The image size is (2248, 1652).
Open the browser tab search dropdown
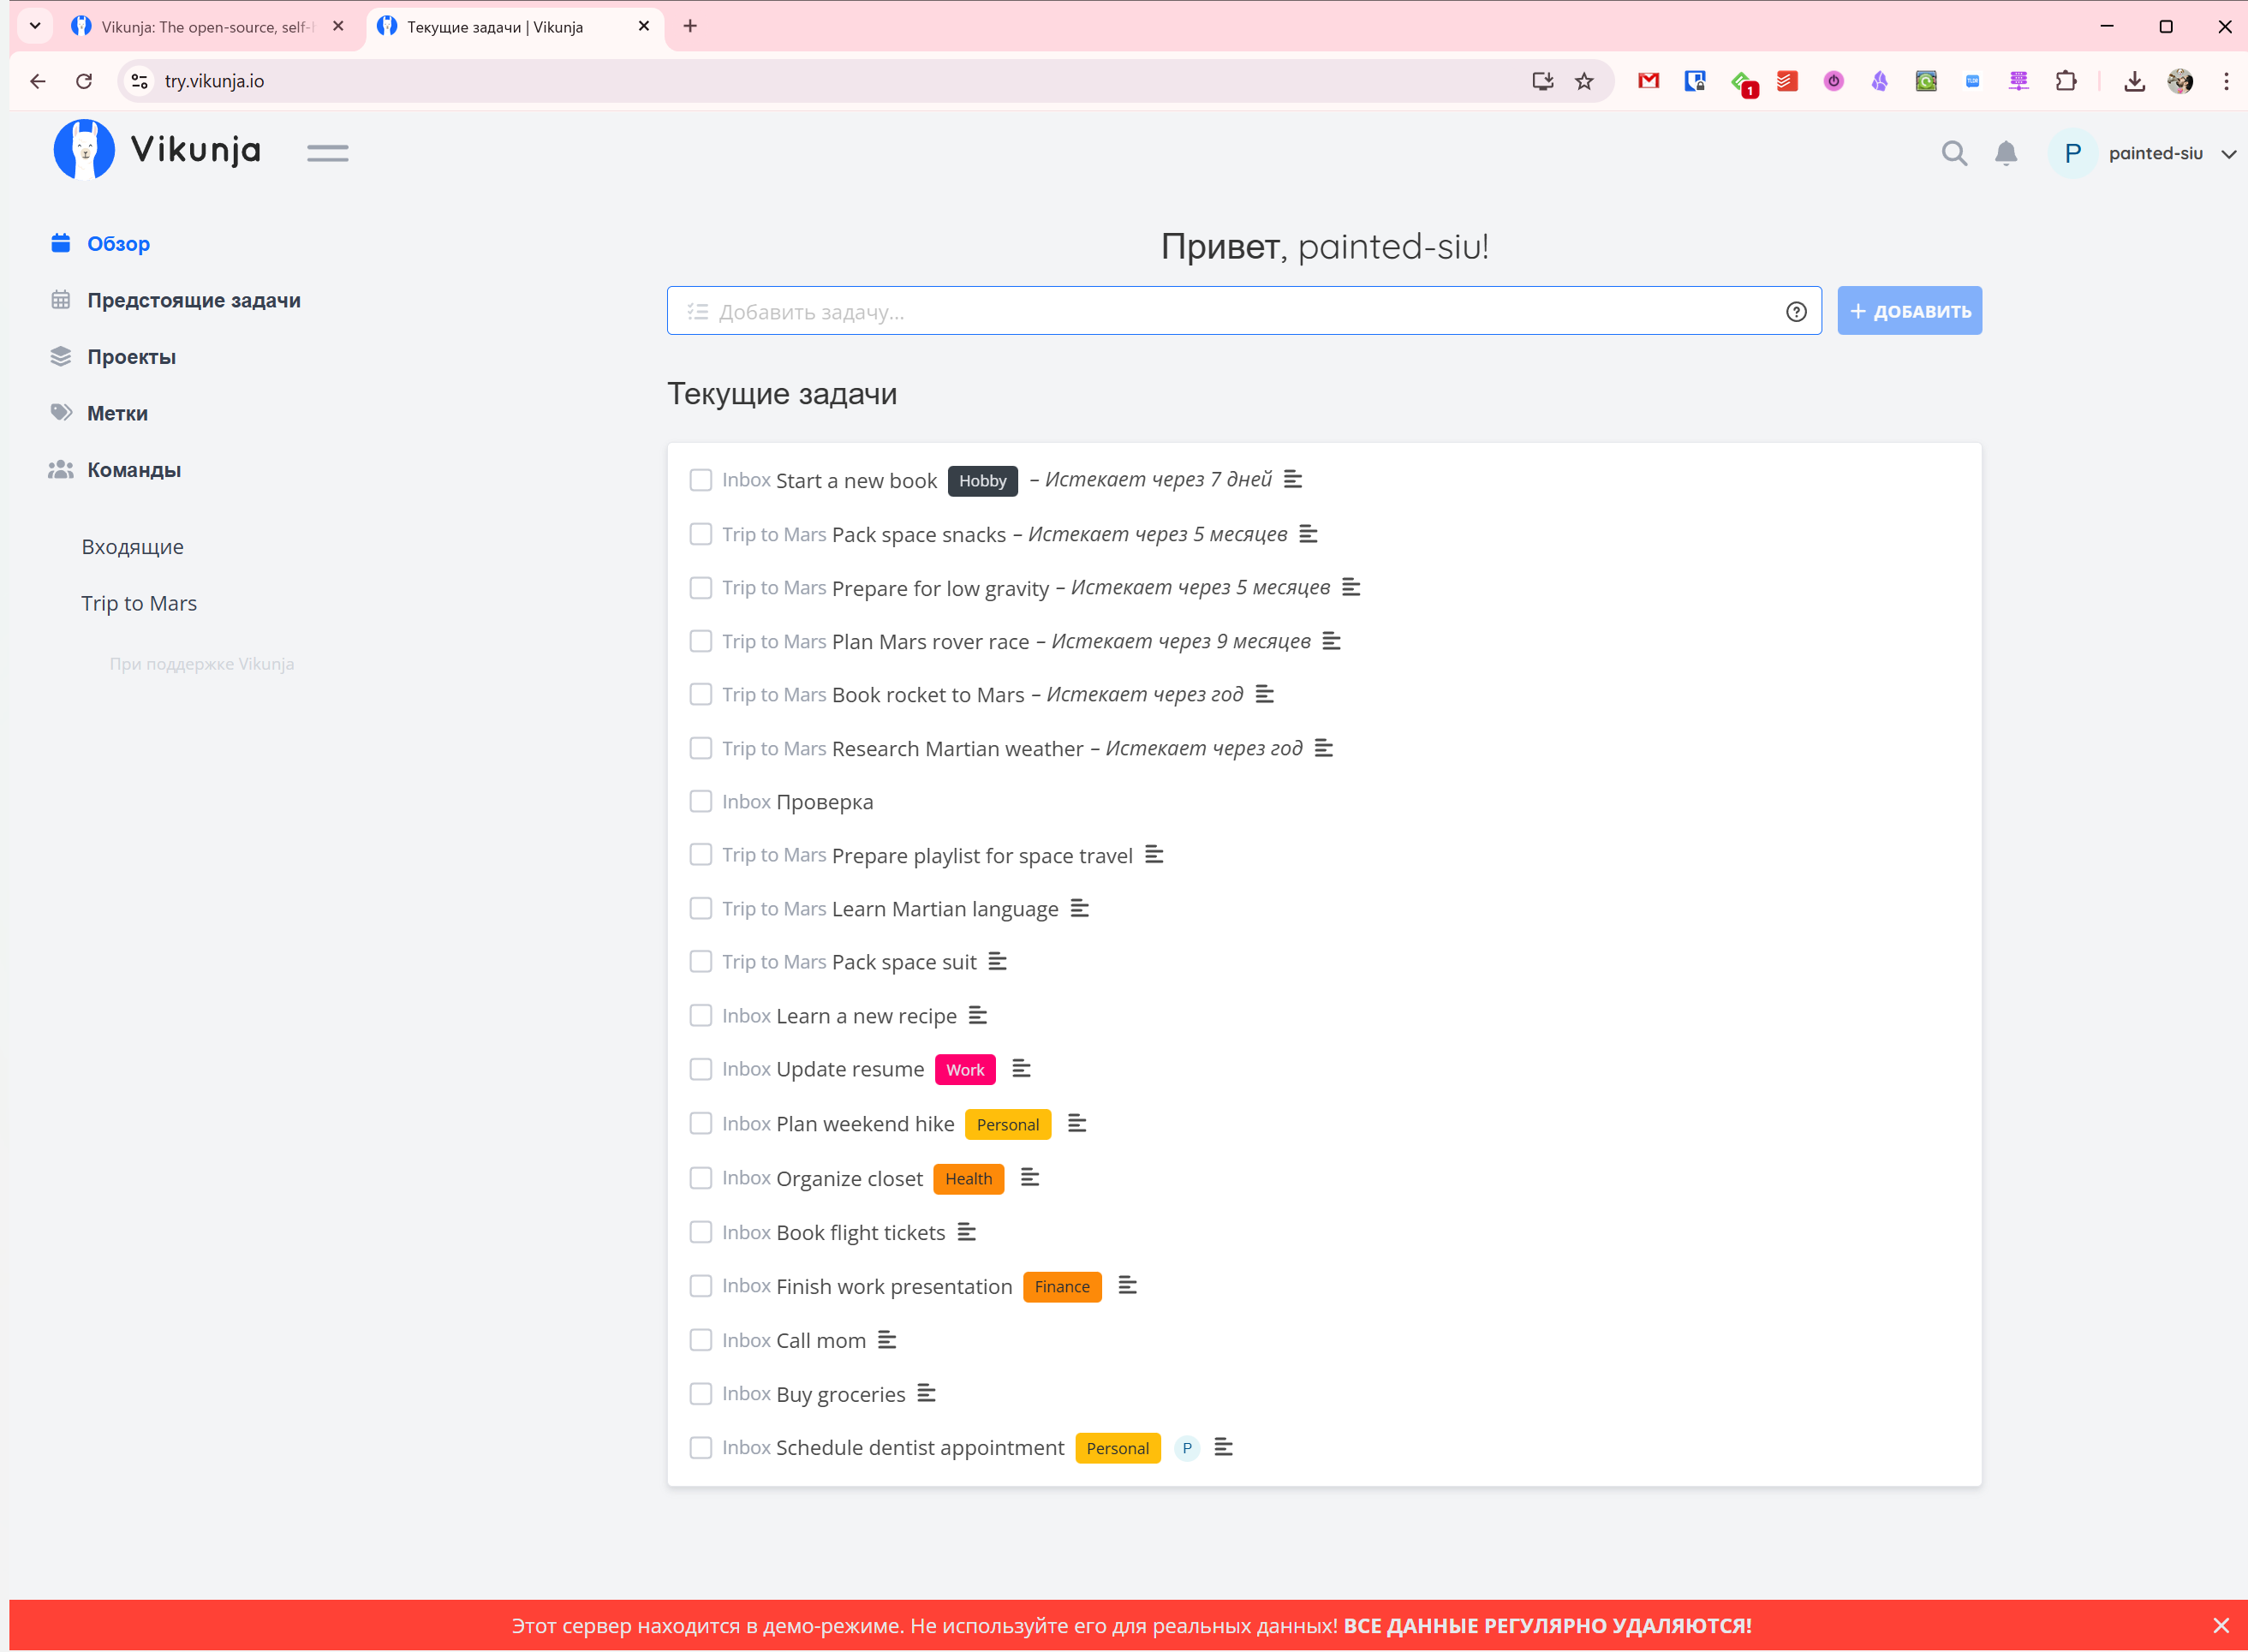35,26
